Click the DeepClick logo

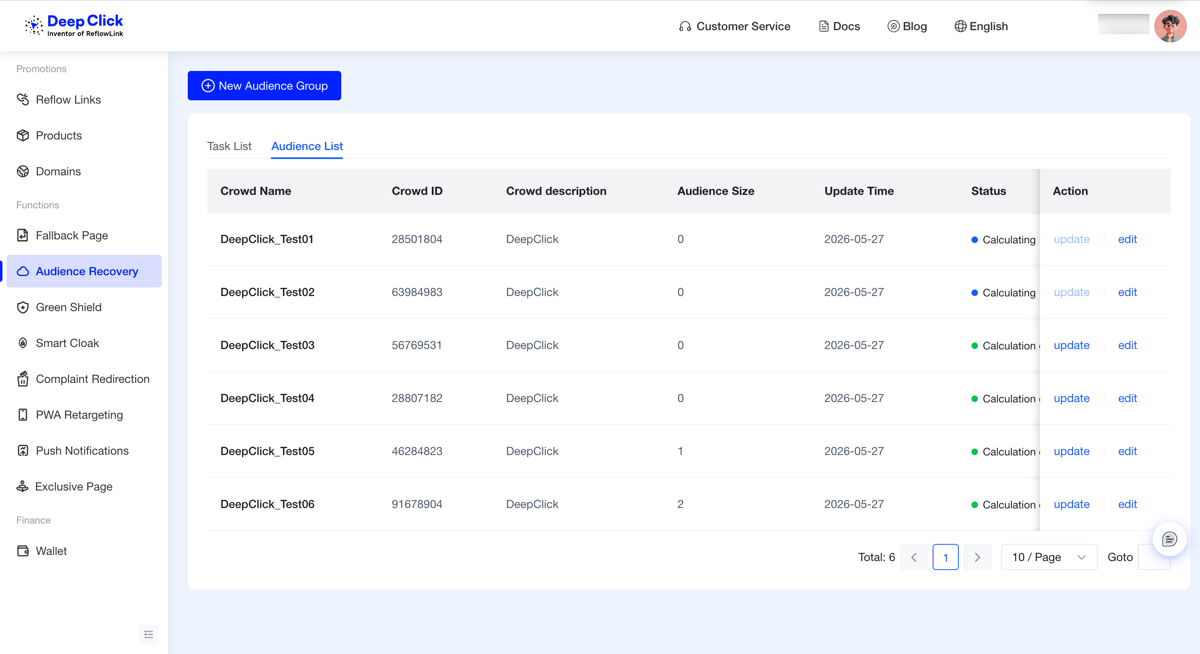(x=74, y=26)
